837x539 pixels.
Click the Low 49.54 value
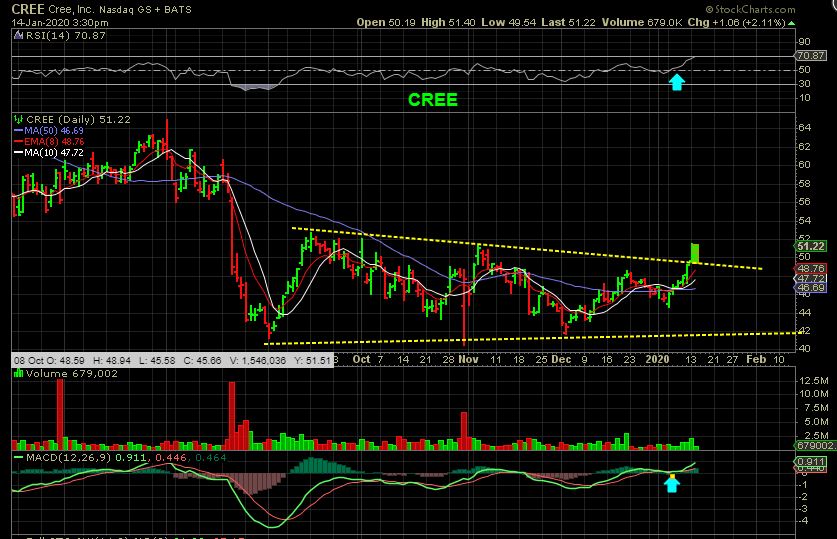(508, 22)
